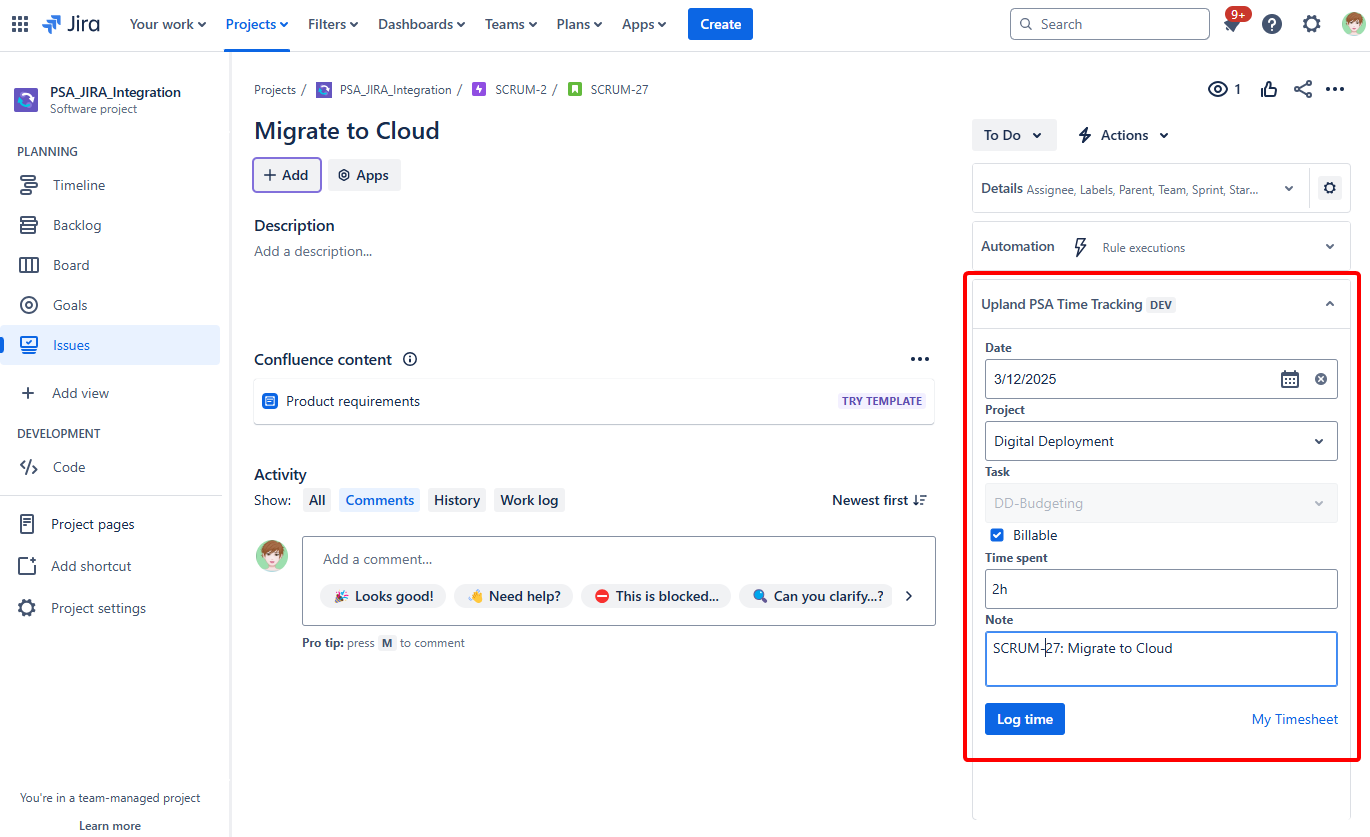Click the Jira logo
Image resolution: width=1370 pixels, height=837 pixels.
coord(71,24)
